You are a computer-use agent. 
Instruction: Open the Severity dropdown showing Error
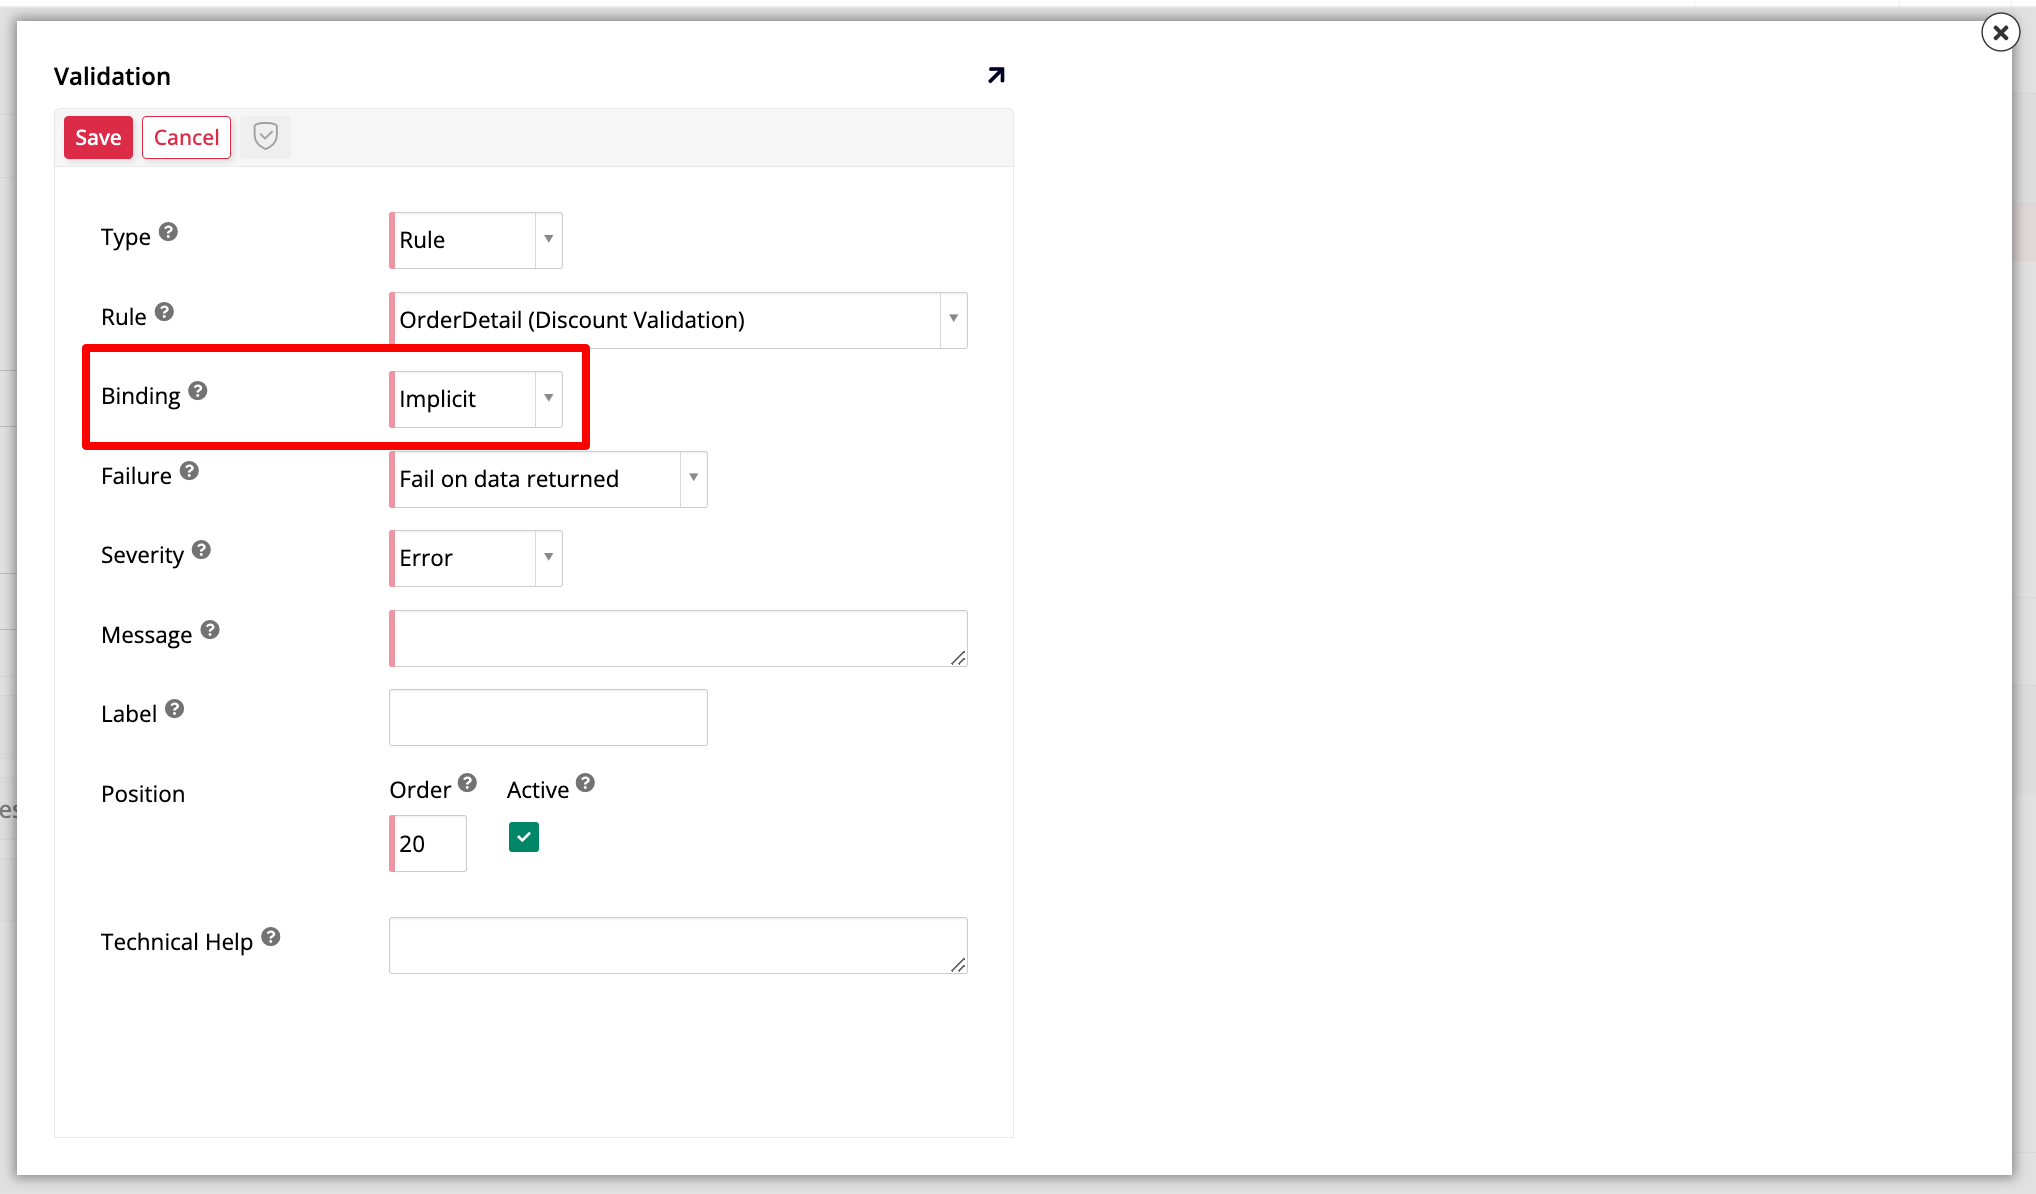[476, 558]
